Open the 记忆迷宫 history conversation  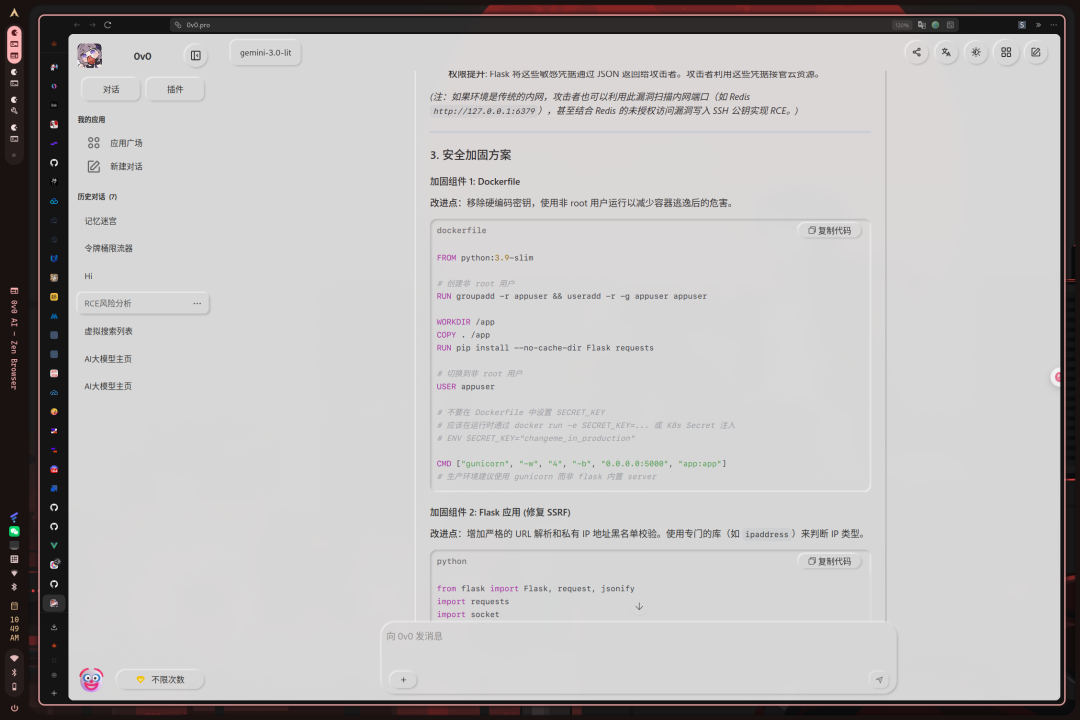101,221
